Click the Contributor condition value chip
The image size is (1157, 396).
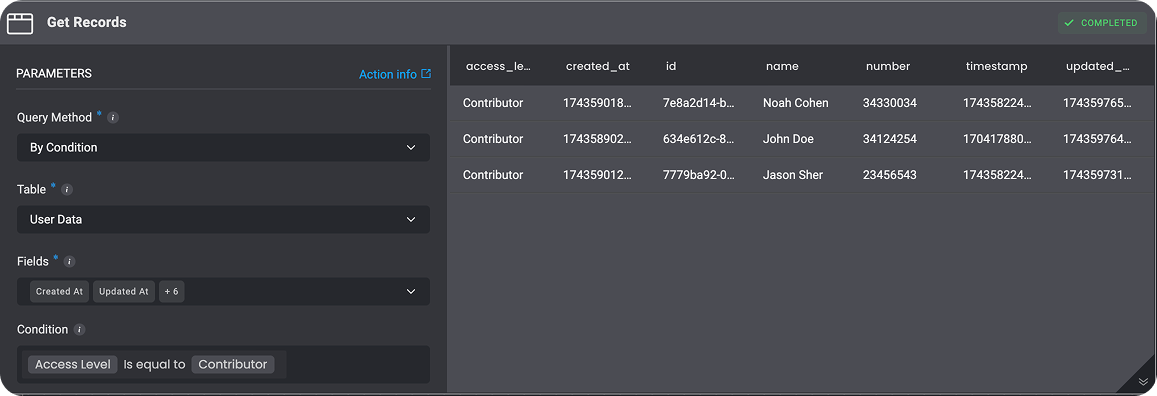click(232, 364)
